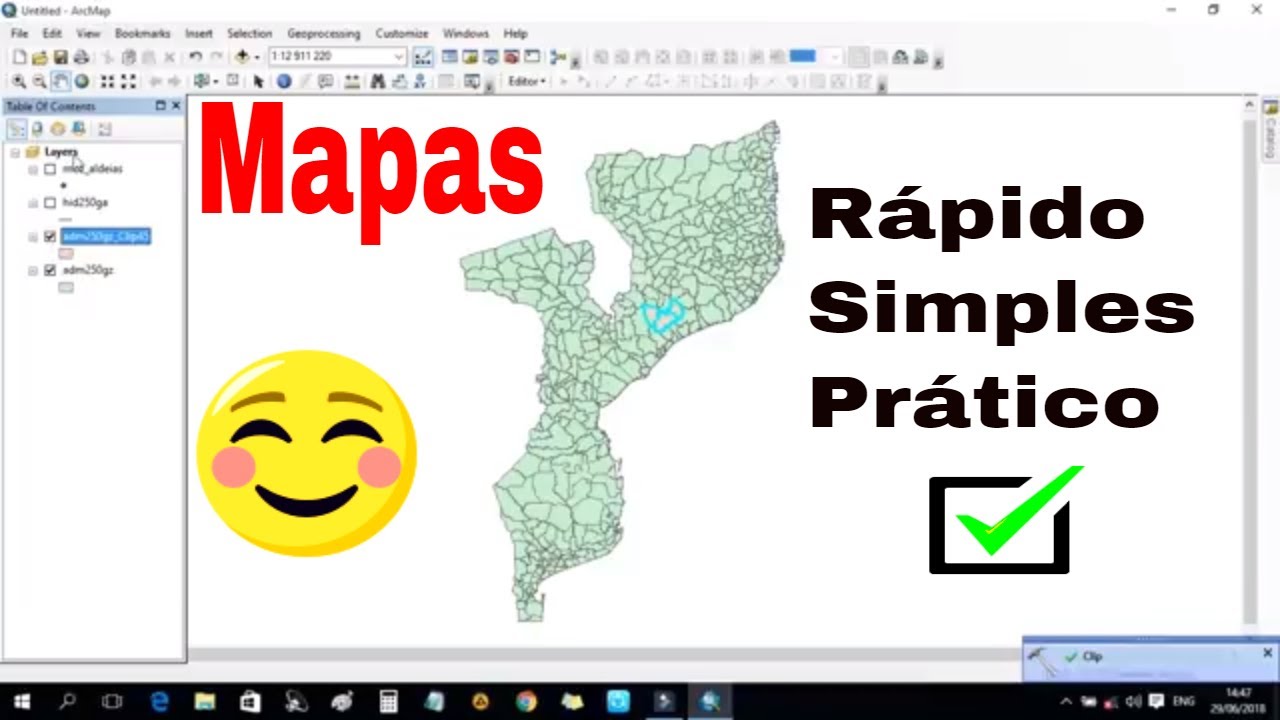
Task: Open the Selection menu
Action: pos(249,33)
